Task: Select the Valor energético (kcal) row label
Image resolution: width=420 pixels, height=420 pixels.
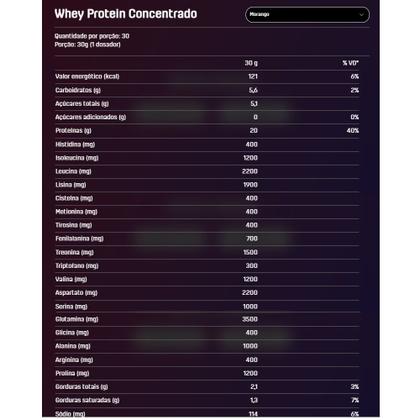Action: (x=87, y=76)
